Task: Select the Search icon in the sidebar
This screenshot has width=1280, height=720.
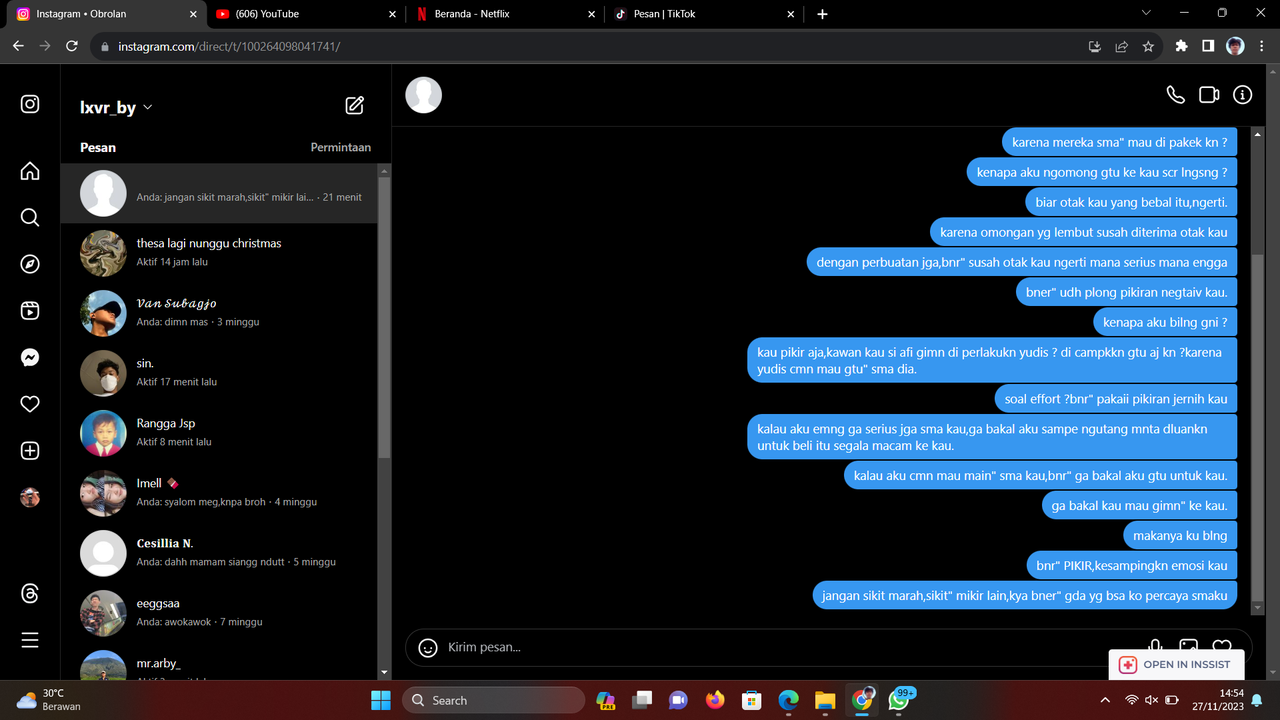Action: pos(29,217)
